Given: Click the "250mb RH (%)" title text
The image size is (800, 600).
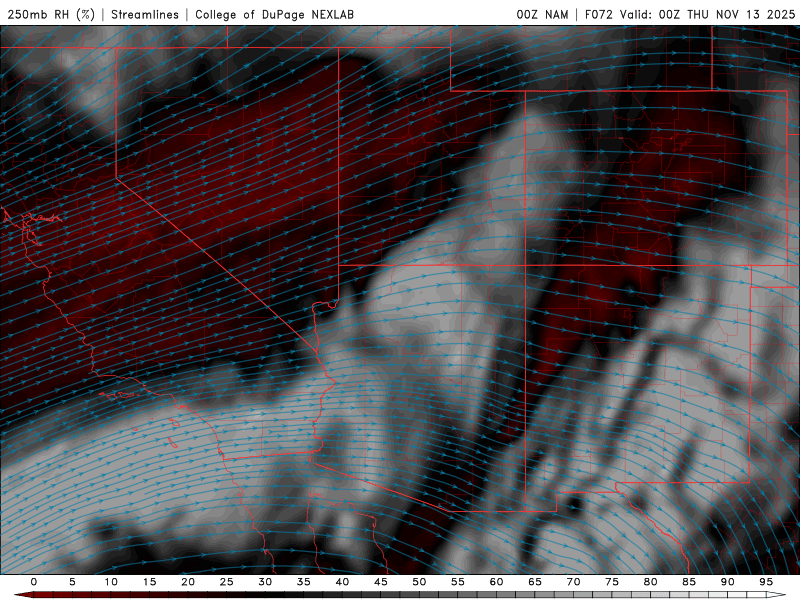Looking at the screenshot, I should pyautogui.click(x=51, y=14).
